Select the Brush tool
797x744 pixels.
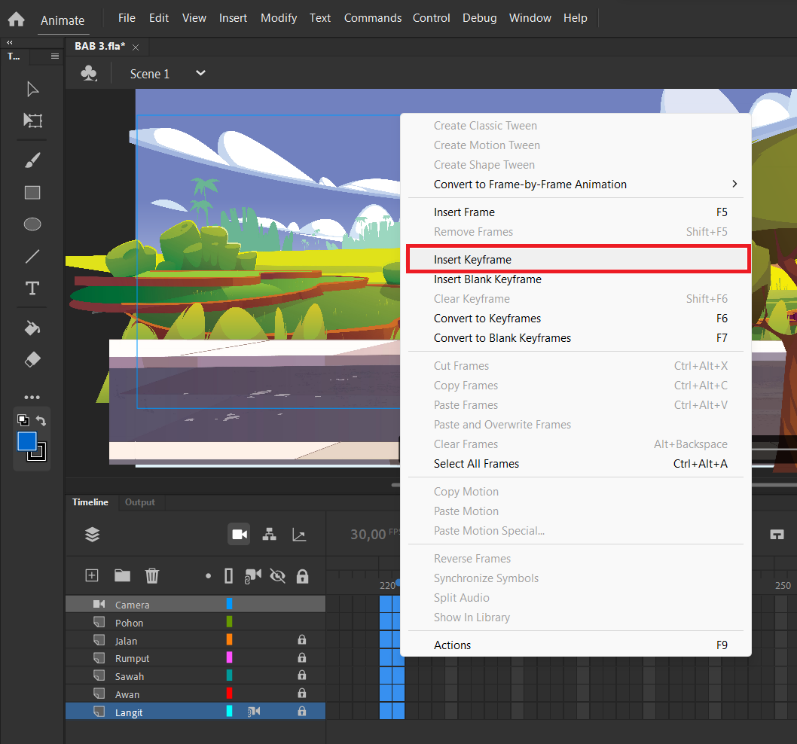click(33, 161)
